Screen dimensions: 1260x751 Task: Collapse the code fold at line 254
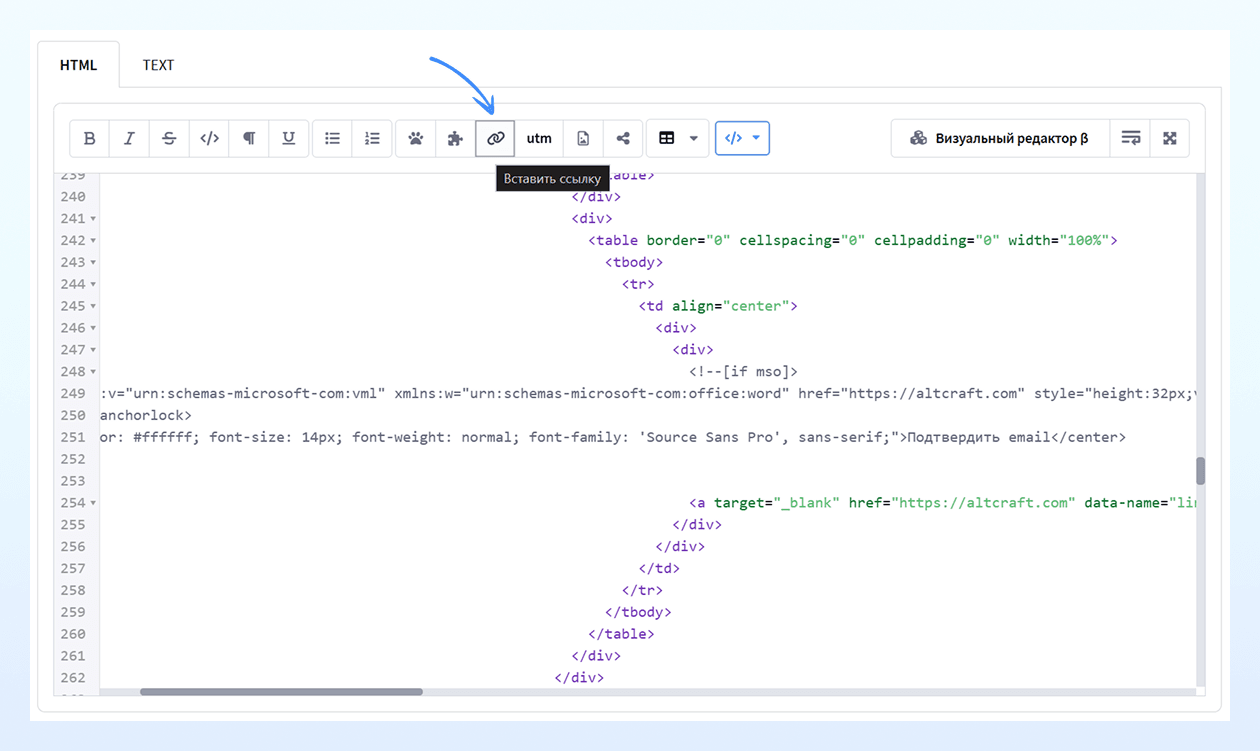click(x=93, y=503)
